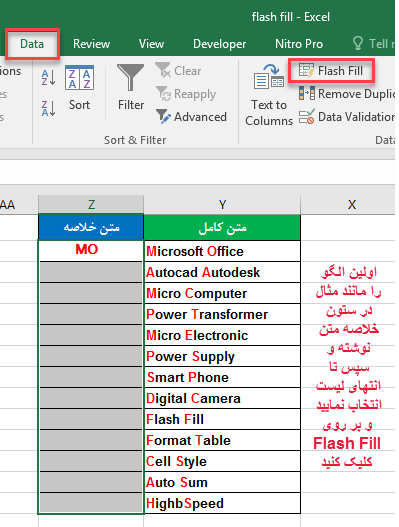Click the Flash Fill icon
Screen dimensions: 399x527
click(306, 71)
